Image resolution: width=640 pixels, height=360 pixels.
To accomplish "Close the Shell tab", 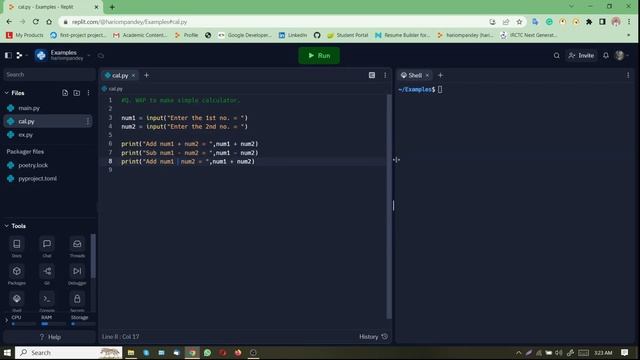I will point(427,76).
